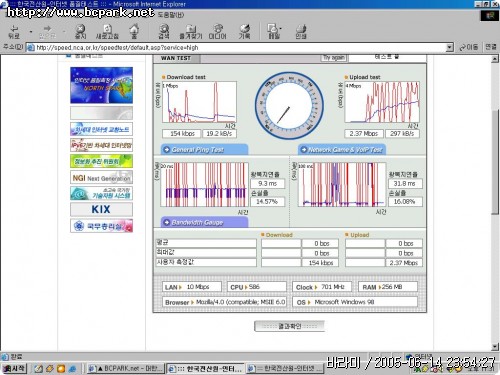This screenshot has height=375, width=500.
Task: Click the Print toolbar icon
Action: coord(301,32)
